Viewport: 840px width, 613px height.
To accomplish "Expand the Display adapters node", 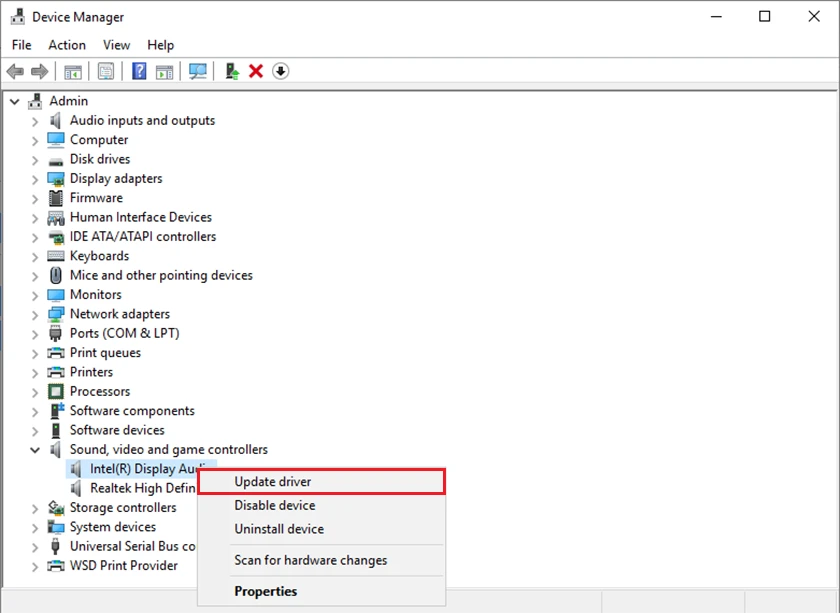I will (x=35, y=180).
